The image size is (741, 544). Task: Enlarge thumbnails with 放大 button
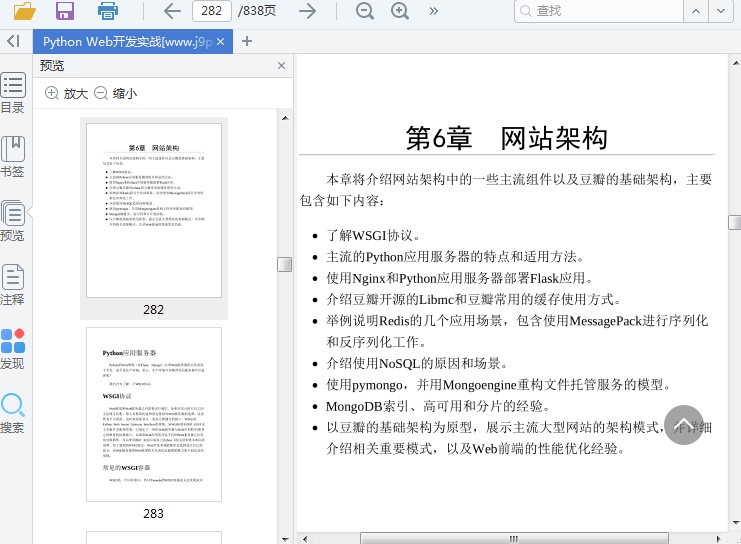[x=66, y=93]
